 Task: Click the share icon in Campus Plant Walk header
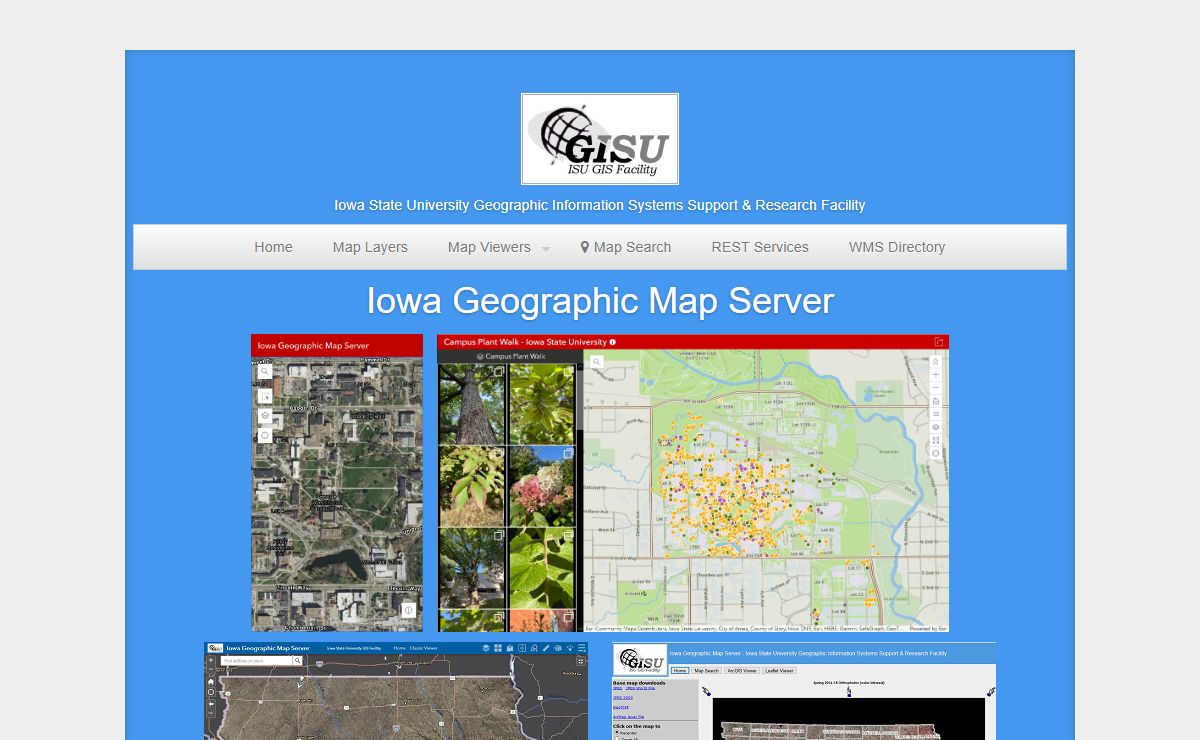[938, 342]
